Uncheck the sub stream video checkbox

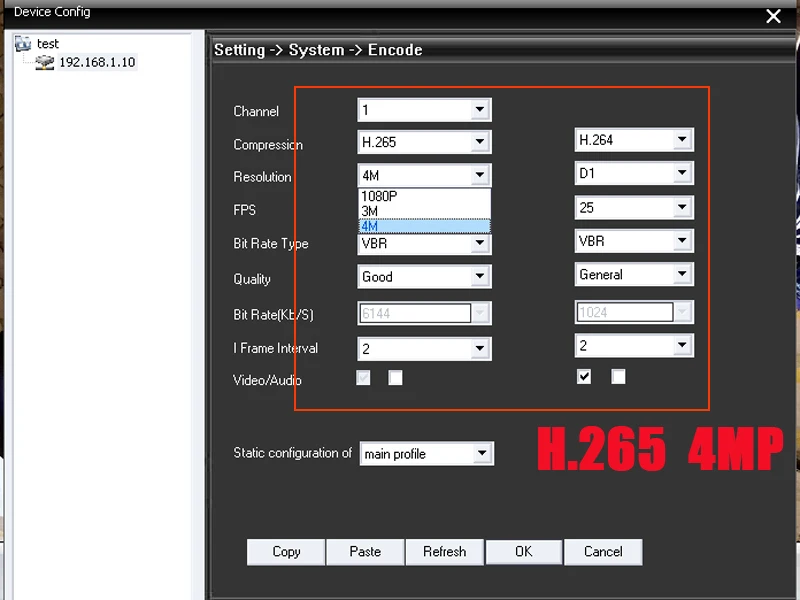click(x=584, y=377)
